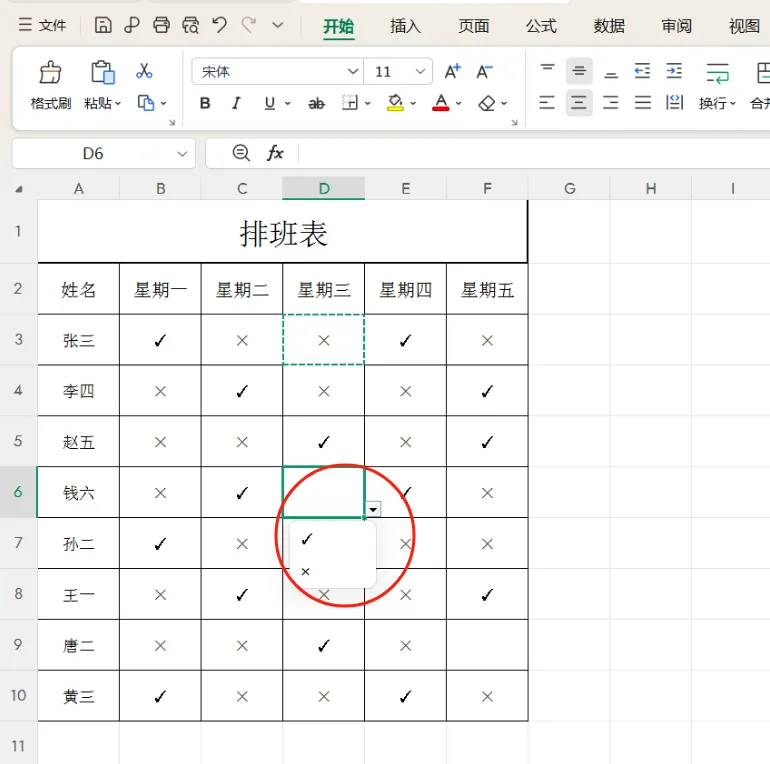The image size is (770, 764).
Task: Toggle underline formatting
Action: coord(270,103)
